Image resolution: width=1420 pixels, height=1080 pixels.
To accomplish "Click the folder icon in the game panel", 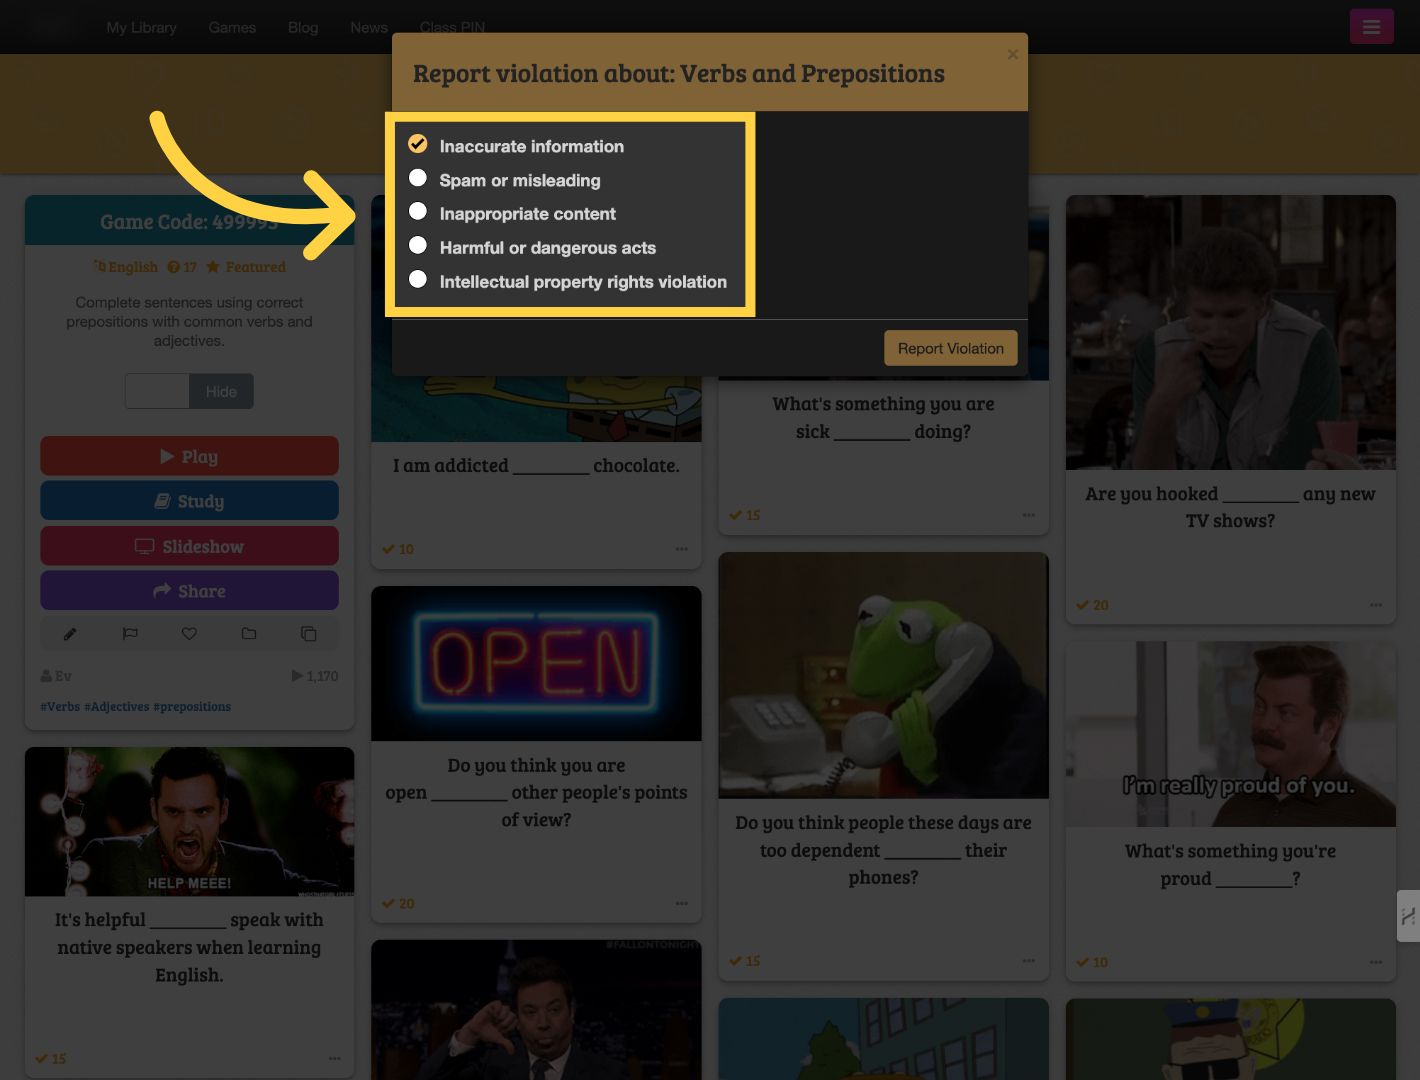I will pyautogui.click(x=249, y=634).
